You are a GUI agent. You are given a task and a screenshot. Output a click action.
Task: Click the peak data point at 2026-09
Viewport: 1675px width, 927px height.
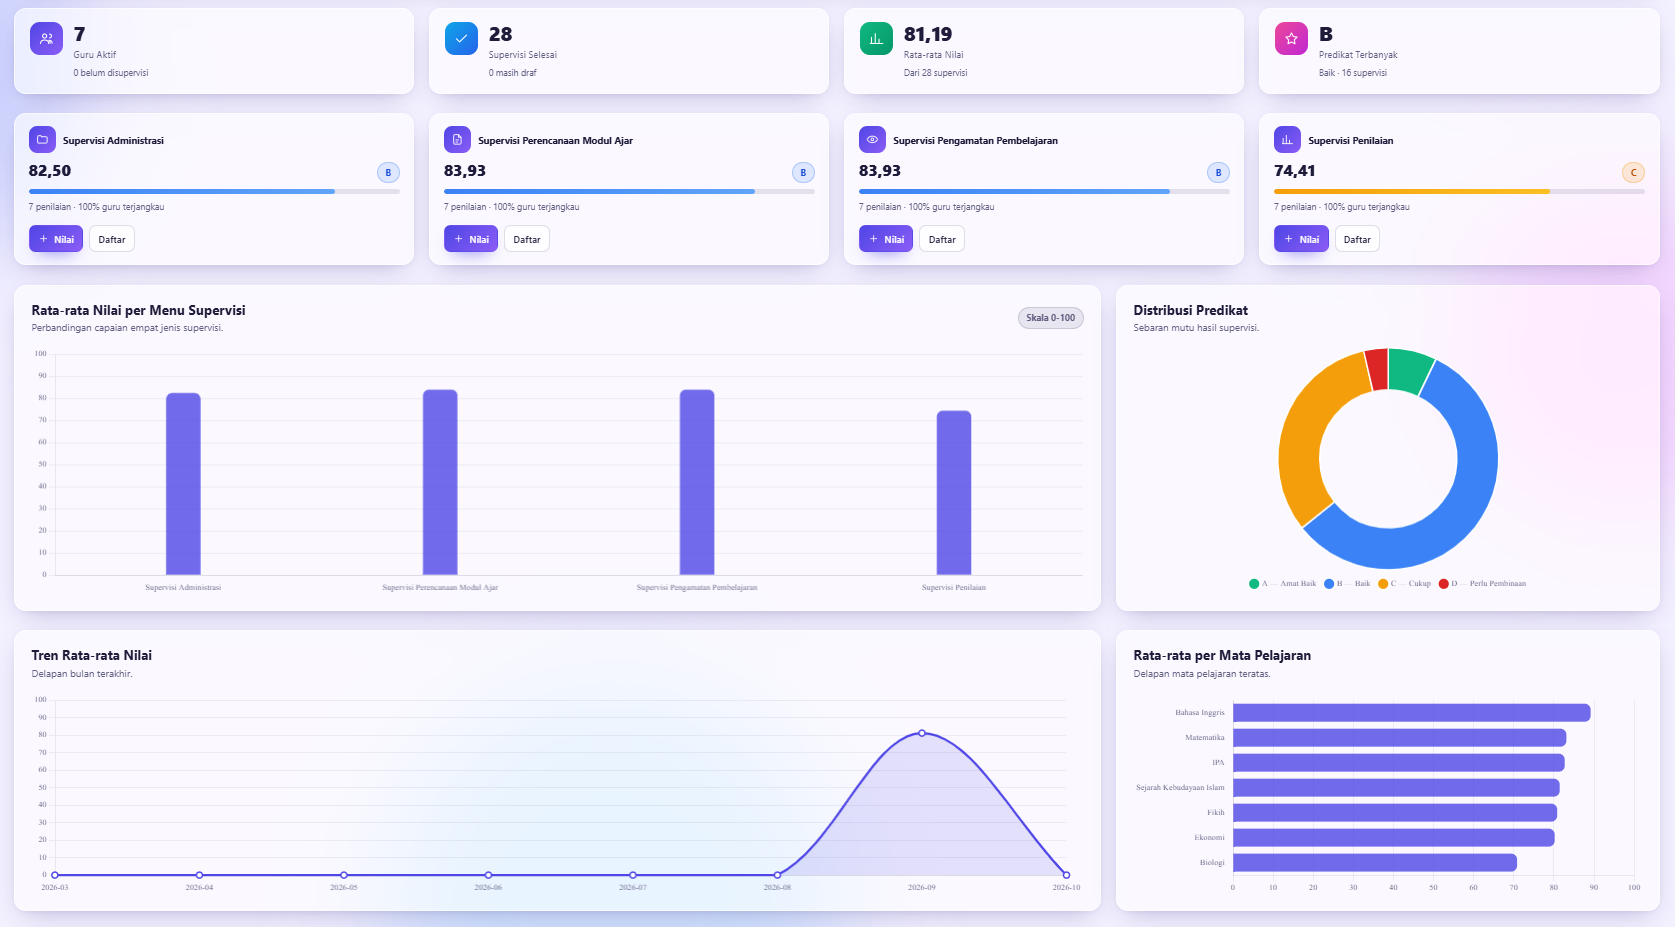pos(922,733)
